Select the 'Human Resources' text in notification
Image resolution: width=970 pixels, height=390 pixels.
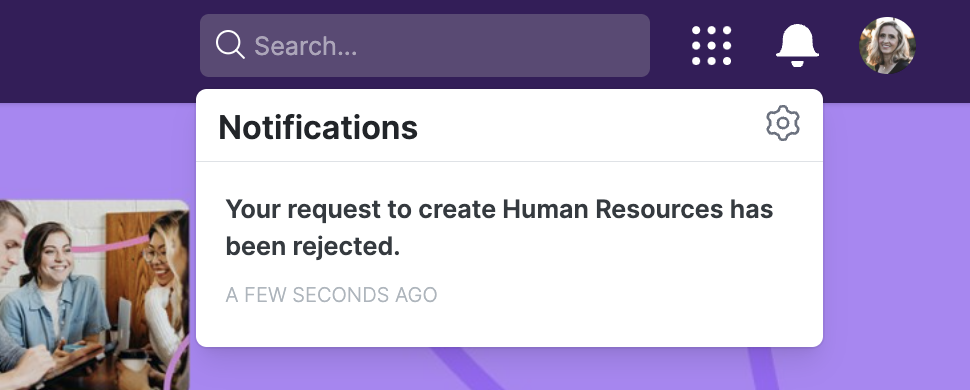(607, 209)
